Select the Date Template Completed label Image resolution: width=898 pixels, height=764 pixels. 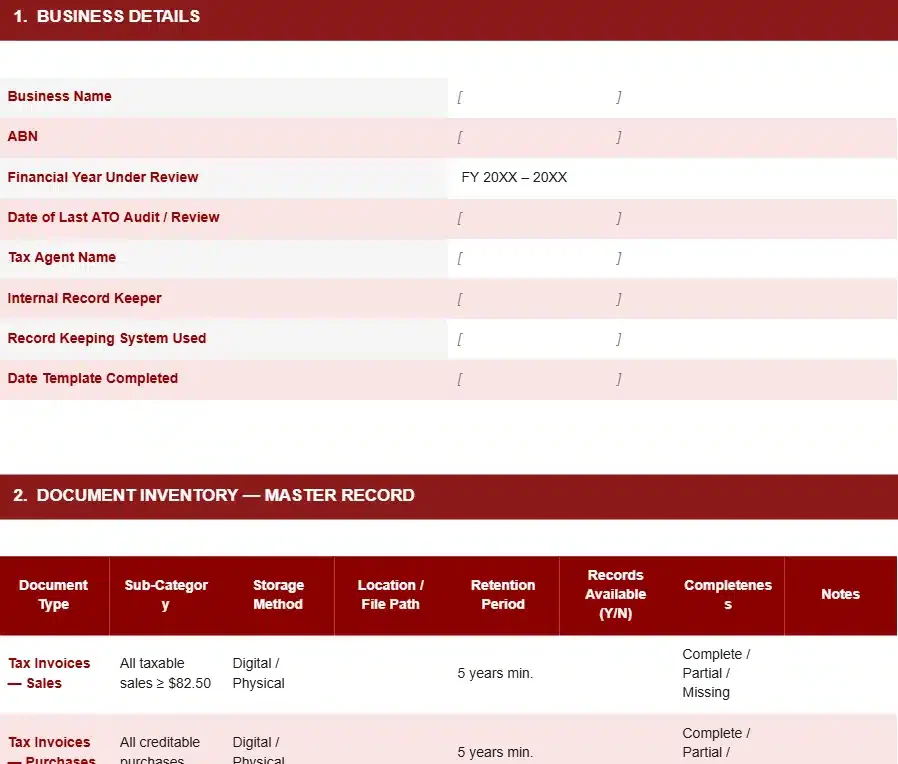coord(93,379)
